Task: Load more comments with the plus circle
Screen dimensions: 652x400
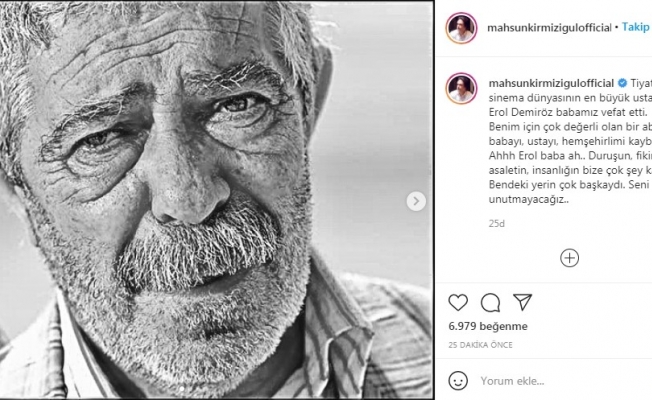Action: point(569,258)
